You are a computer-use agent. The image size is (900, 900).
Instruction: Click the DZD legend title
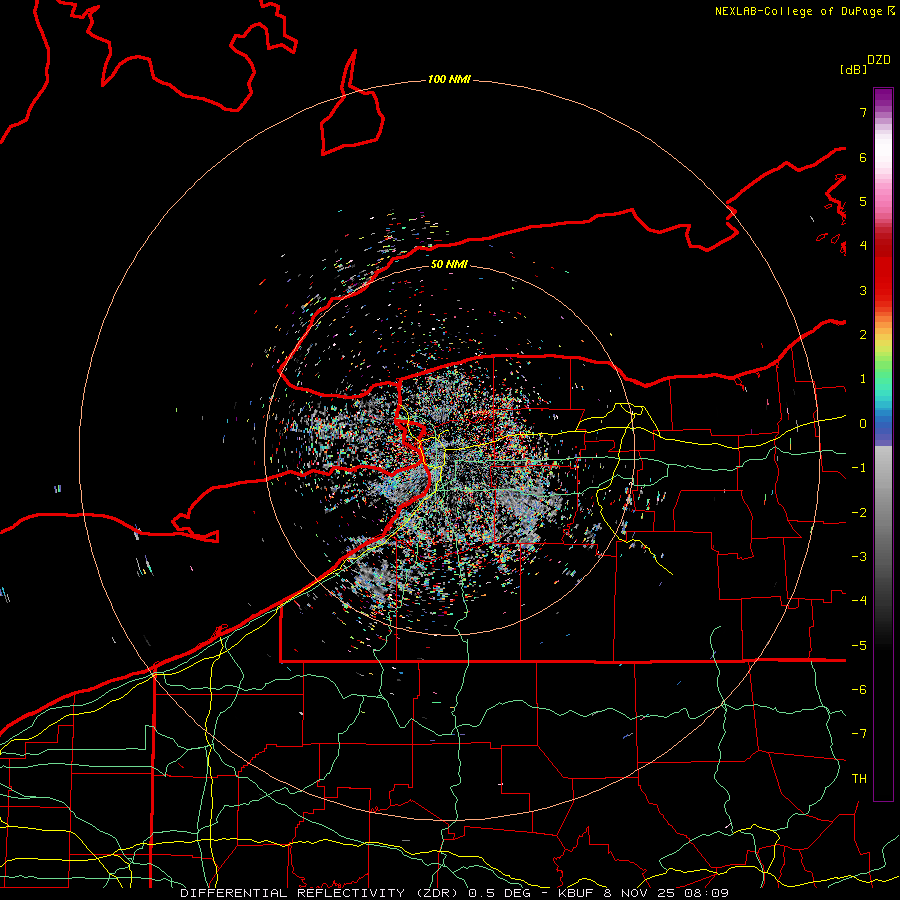click(879, 60)
